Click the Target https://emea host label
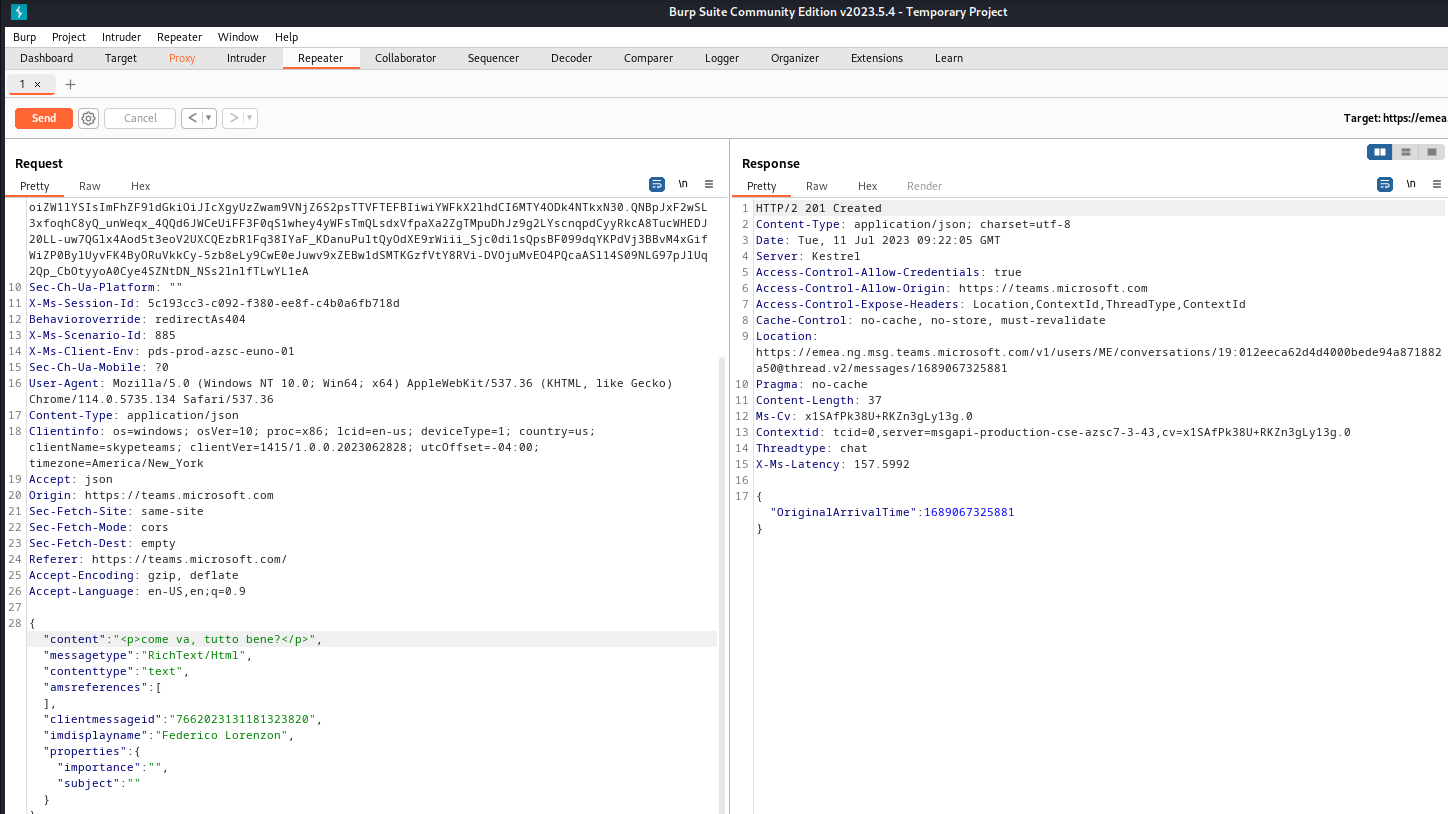 coord(1395,118)
